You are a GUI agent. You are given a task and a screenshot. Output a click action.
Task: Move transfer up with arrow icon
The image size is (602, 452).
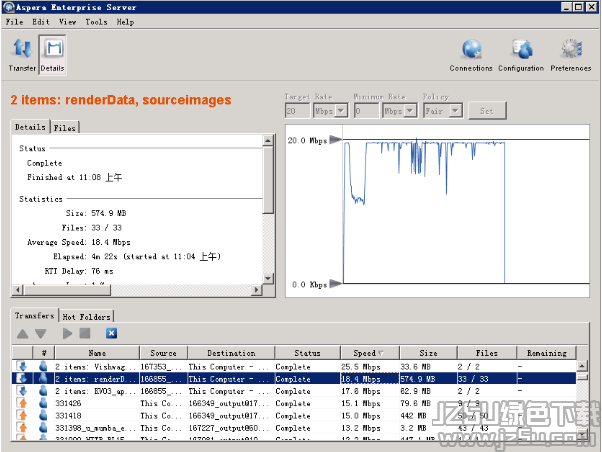click(23, 334)
